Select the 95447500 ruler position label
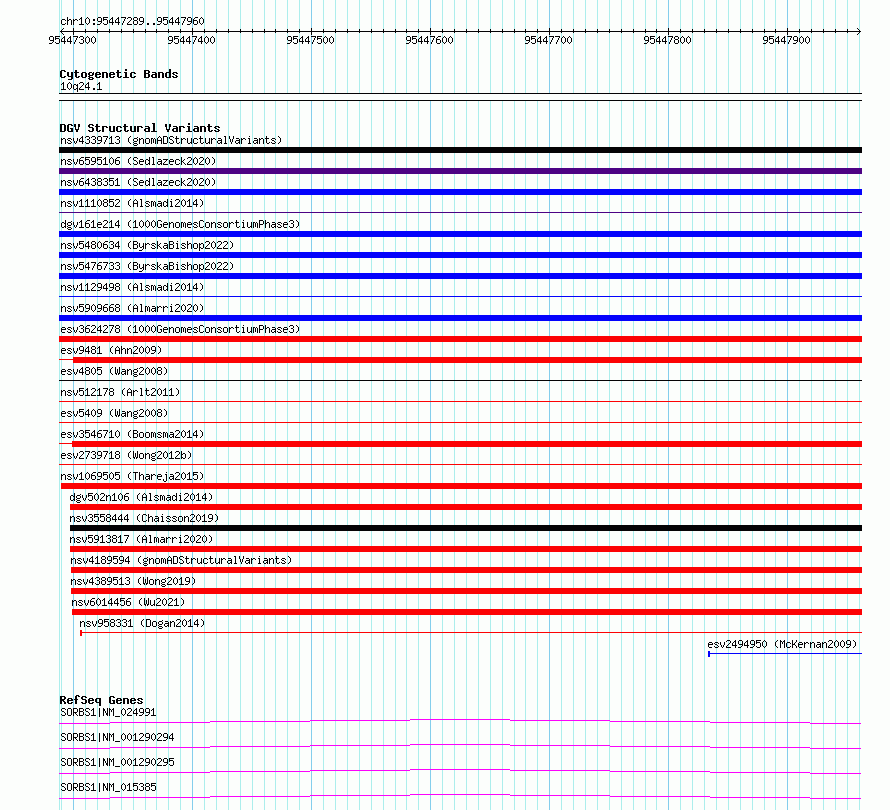Screen dimensions: 890x810 click(310, 40)
